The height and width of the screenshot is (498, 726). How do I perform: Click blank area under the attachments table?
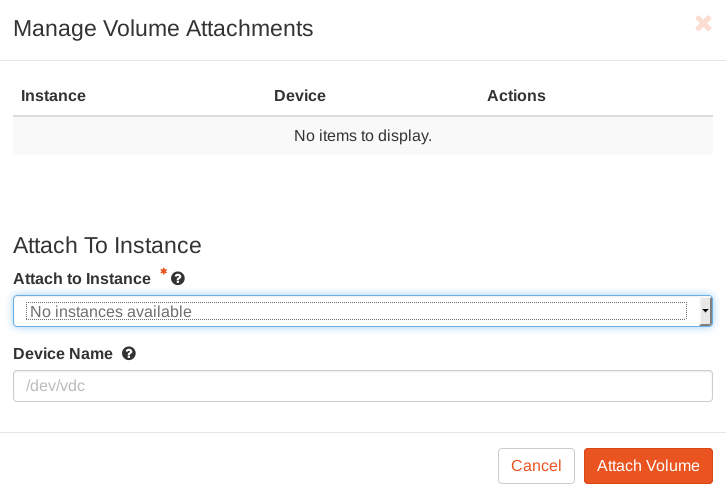click(x=362, y=190)
